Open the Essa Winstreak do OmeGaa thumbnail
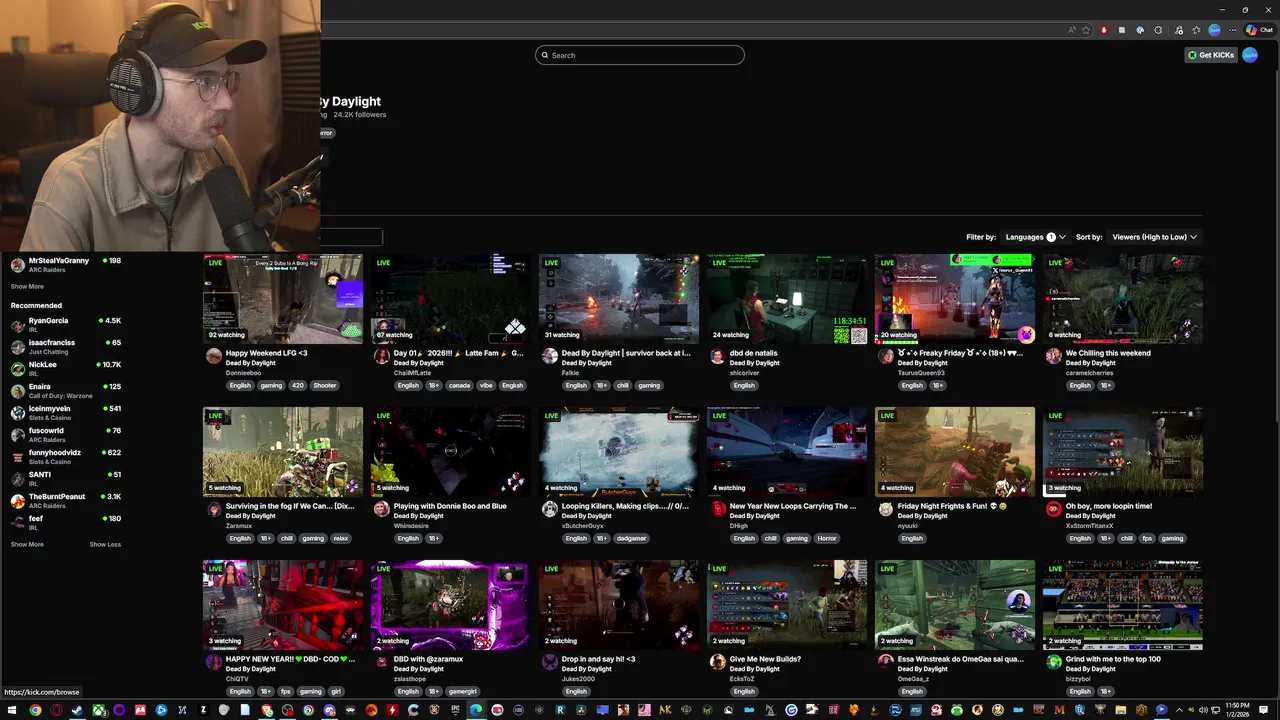1280x720 pixels. tap(955, 605)
